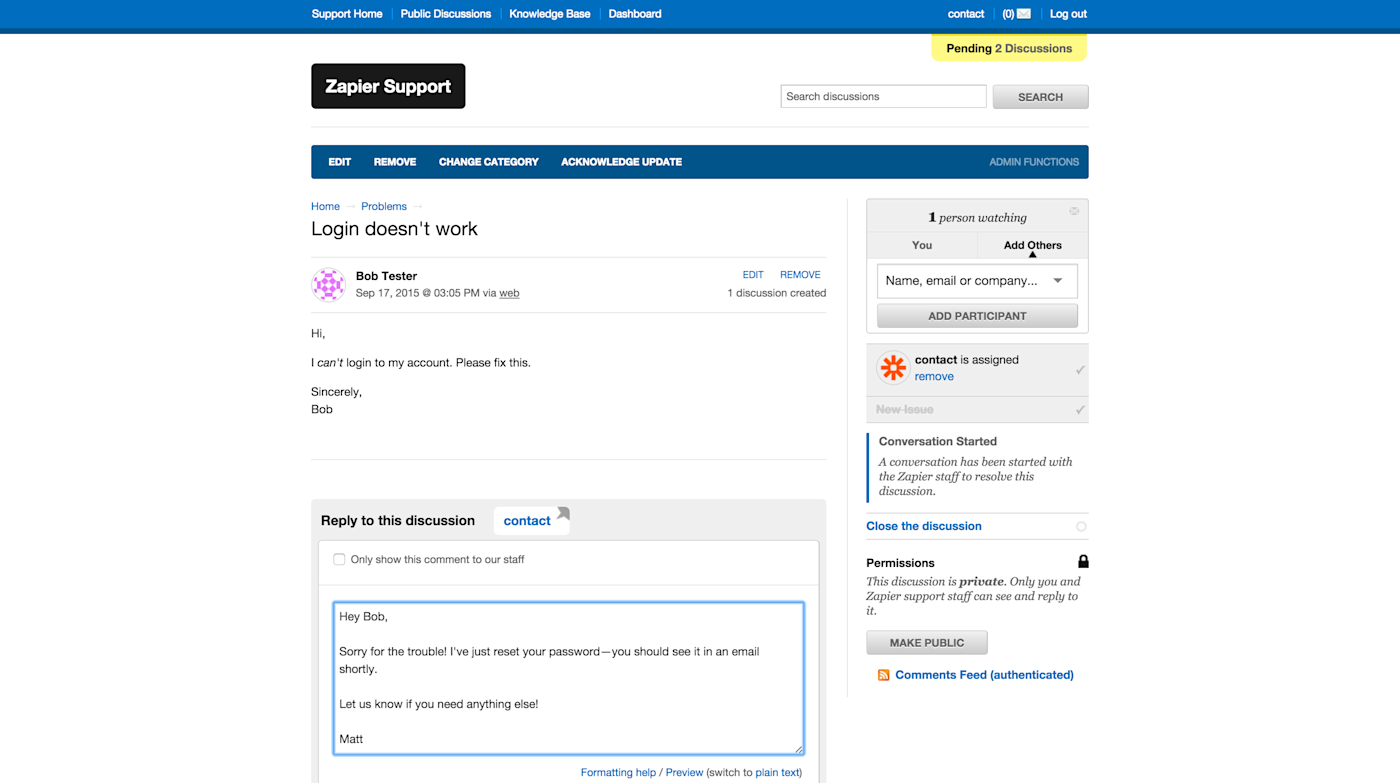This screenshot has height=783, width=1400.
Task: Open the Knowledge Base
Action: coord(550,14)
